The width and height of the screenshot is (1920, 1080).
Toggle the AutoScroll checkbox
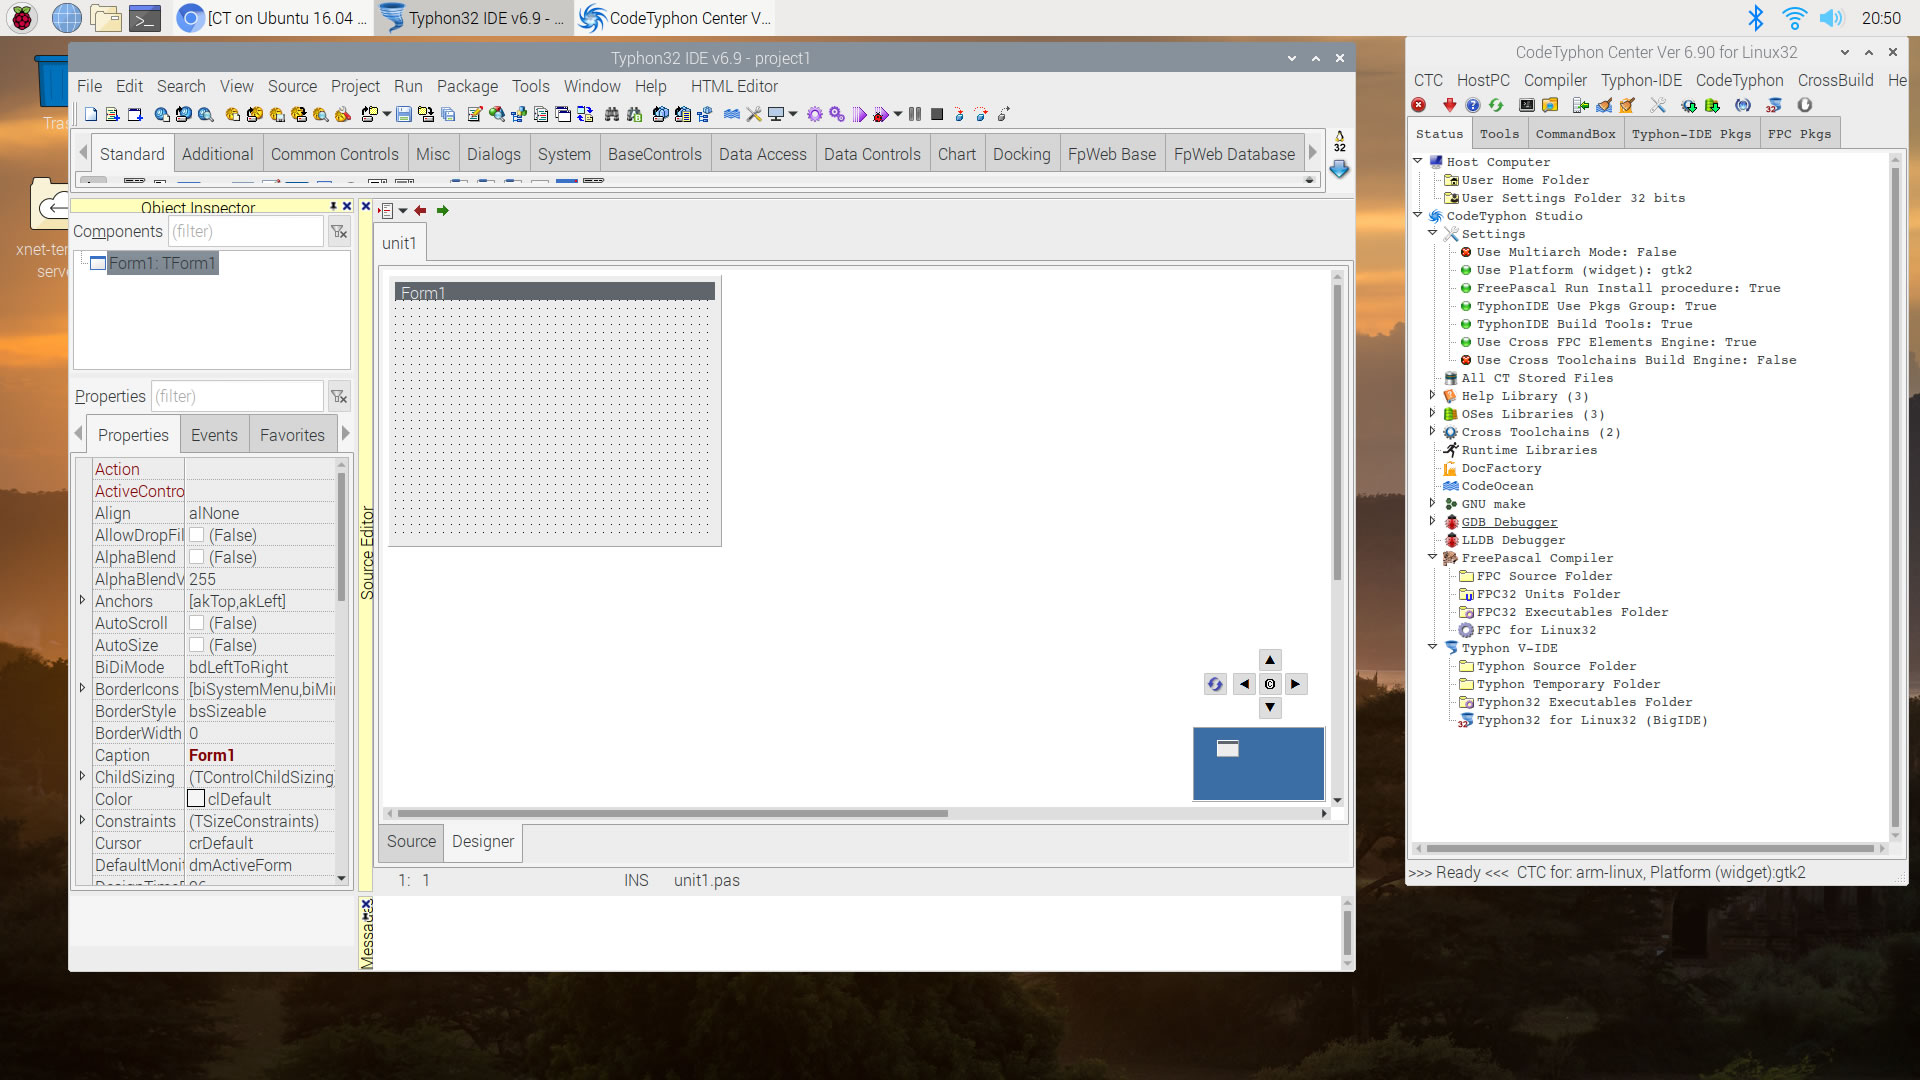[x=197, y=623]
